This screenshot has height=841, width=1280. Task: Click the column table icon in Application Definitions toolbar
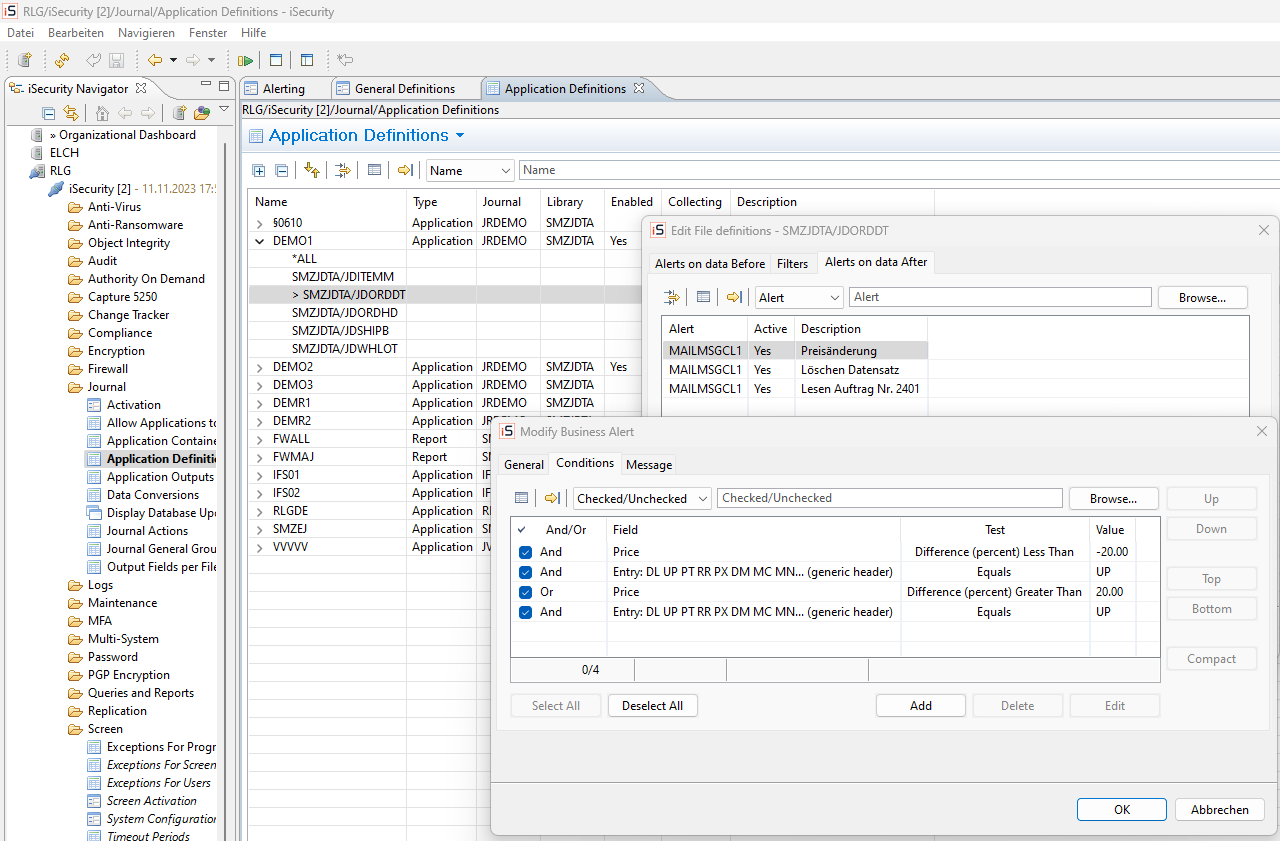click(374, 170)
